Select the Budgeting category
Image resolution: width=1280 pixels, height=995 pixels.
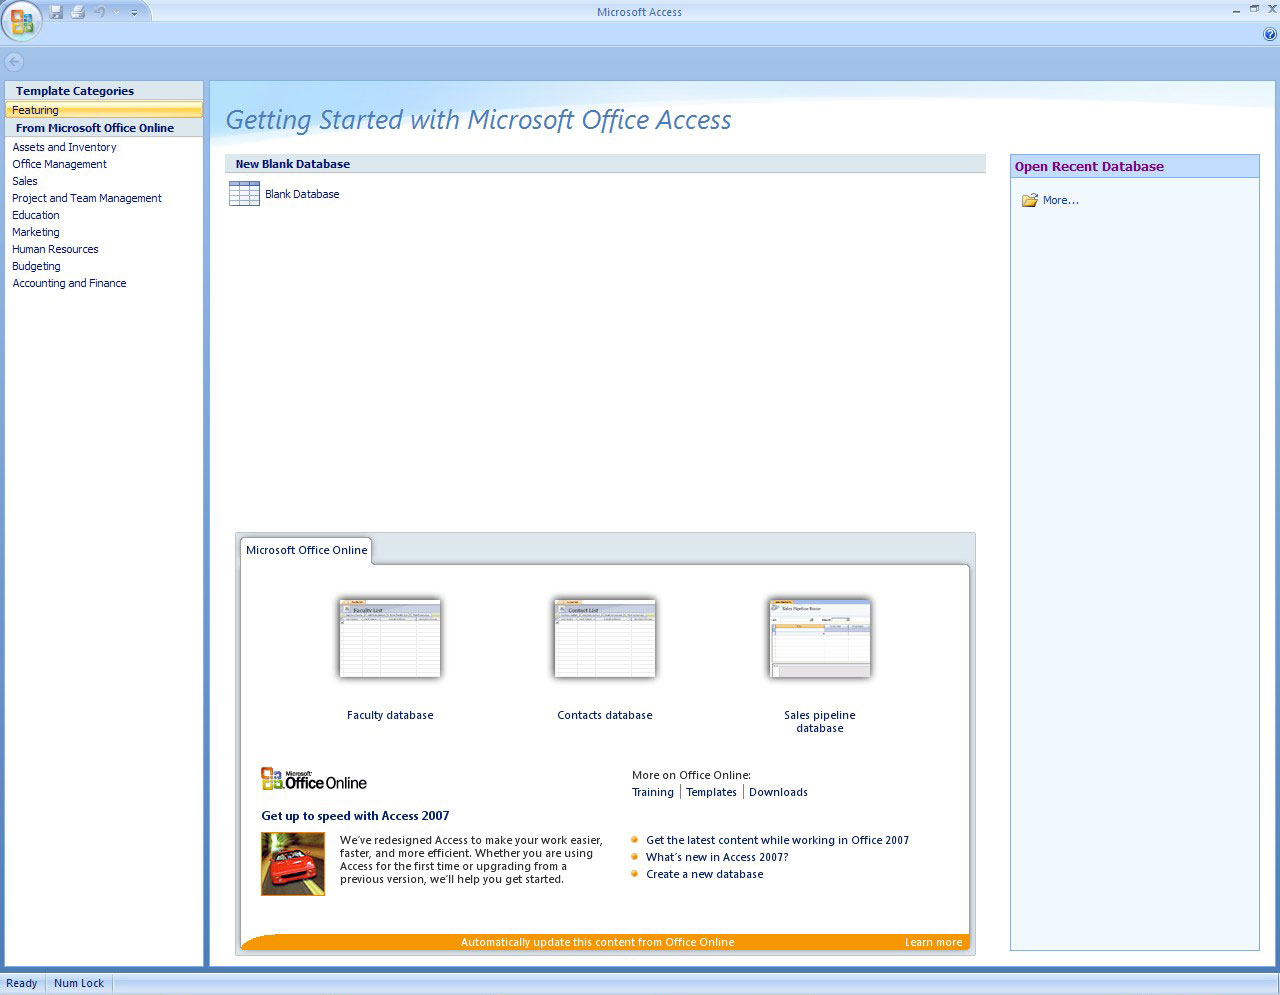click(x=36, y=266)
